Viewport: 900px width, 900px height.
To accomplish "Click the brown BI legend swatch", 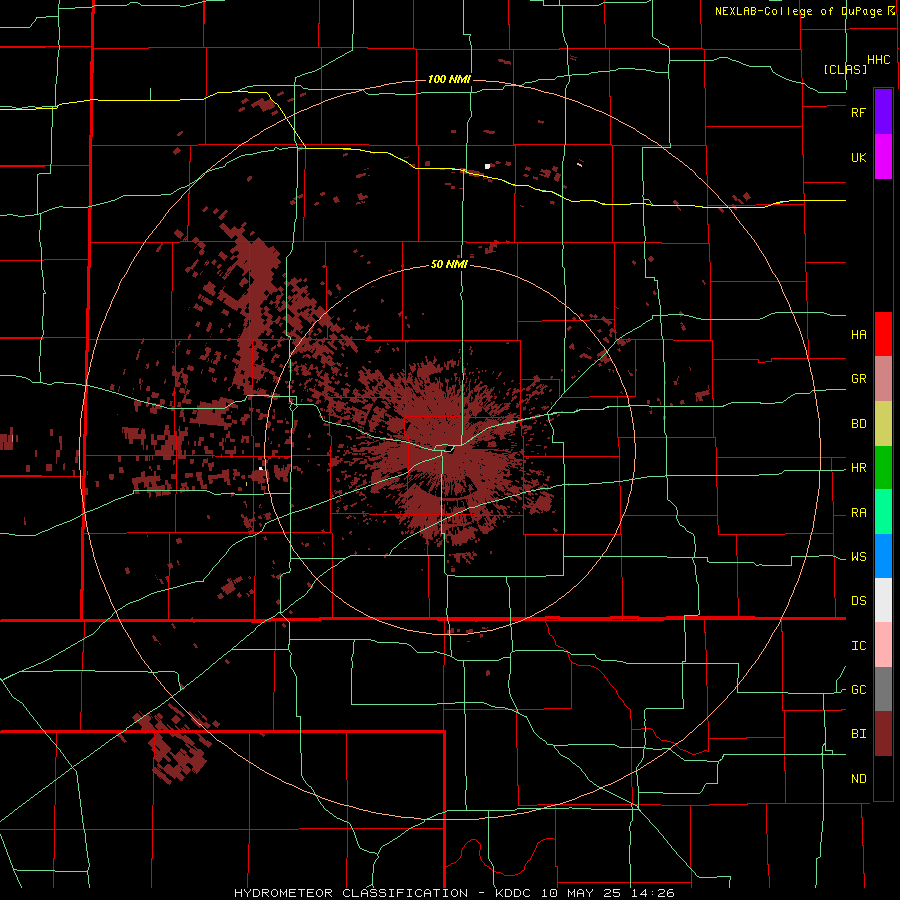I will point(883,734).
